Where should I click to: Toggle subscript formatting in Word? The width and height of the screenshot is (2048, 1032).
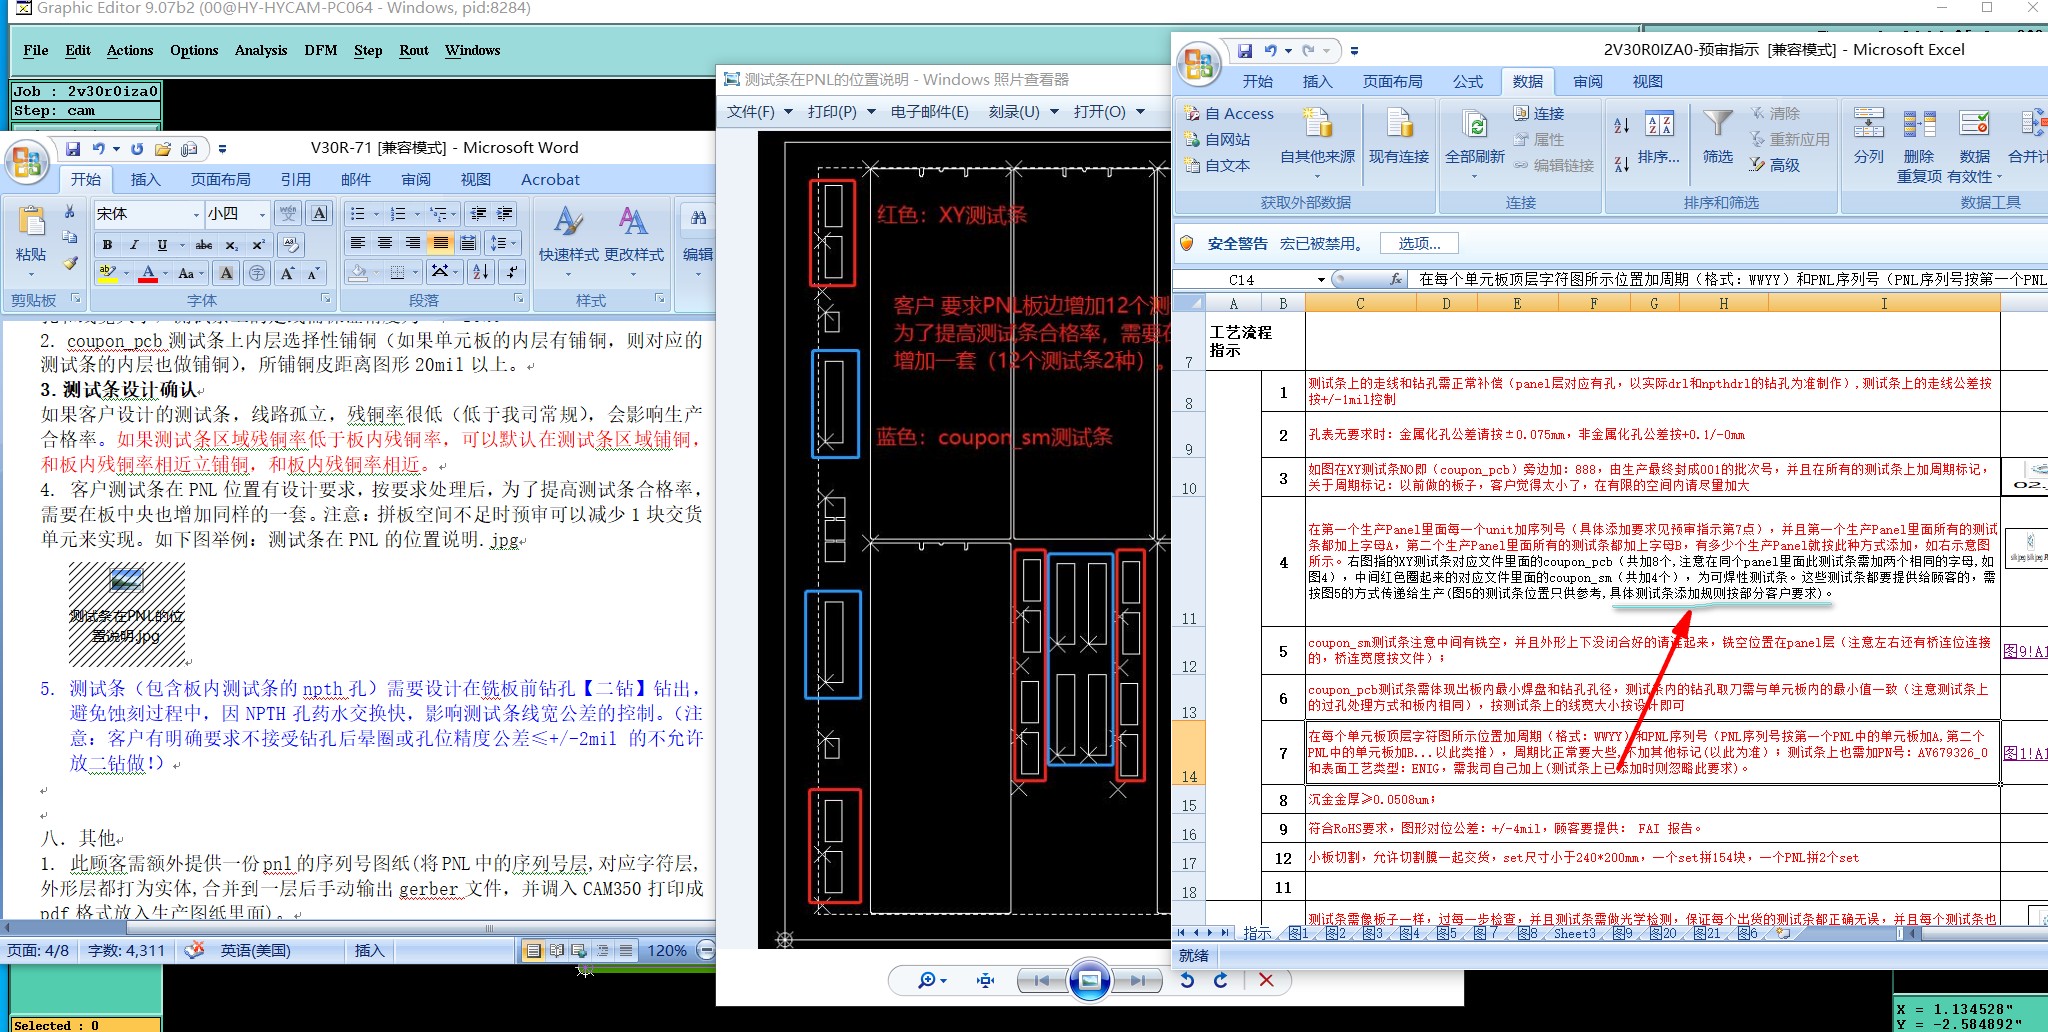pyautogui.click(x=231, y=245)
